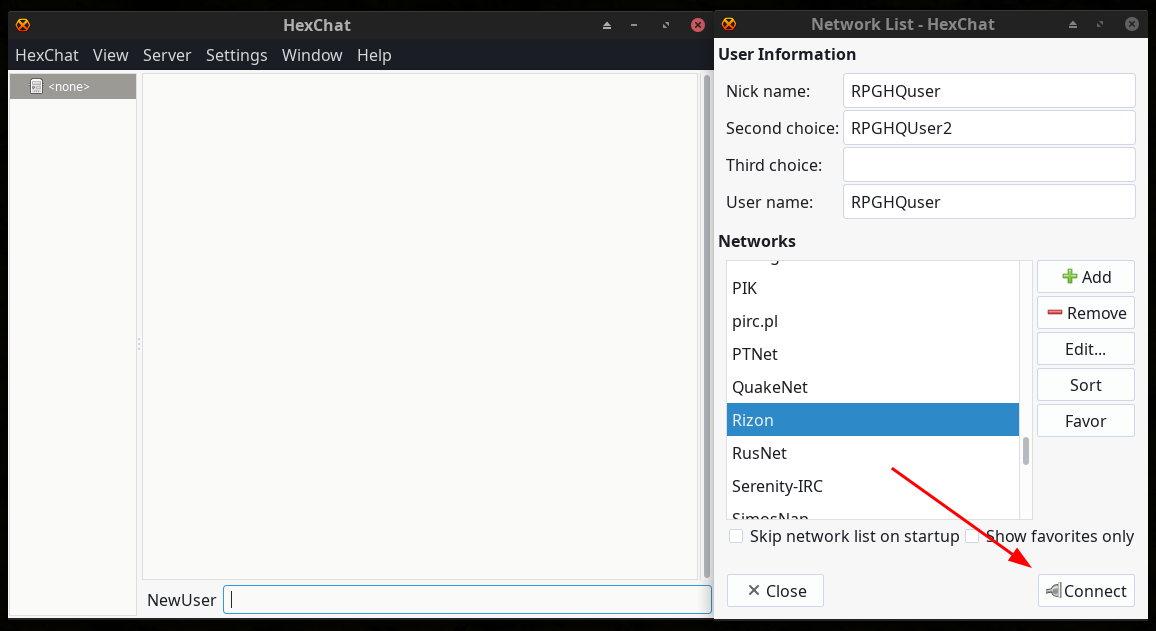
Task: Click the empty Third choice field
Action: [989, 164]
